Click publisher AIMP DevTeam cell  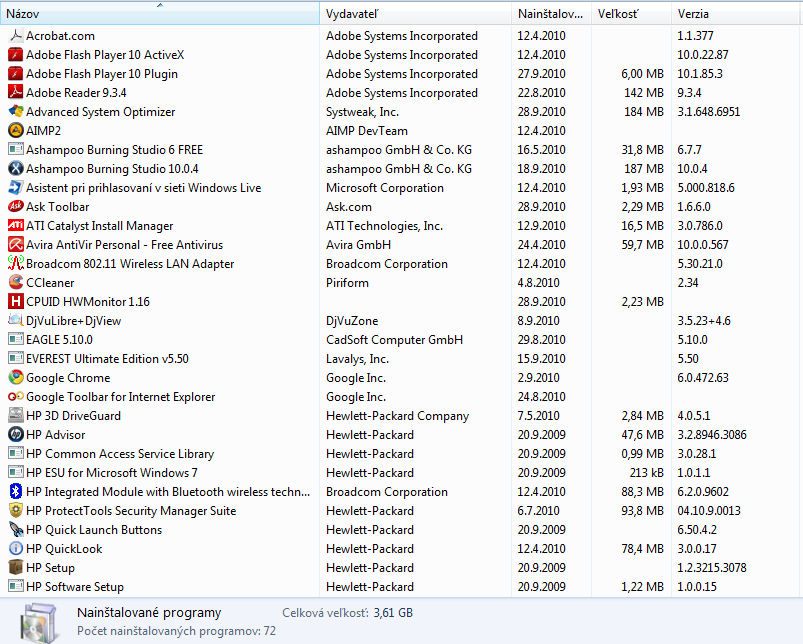point(367,131)
